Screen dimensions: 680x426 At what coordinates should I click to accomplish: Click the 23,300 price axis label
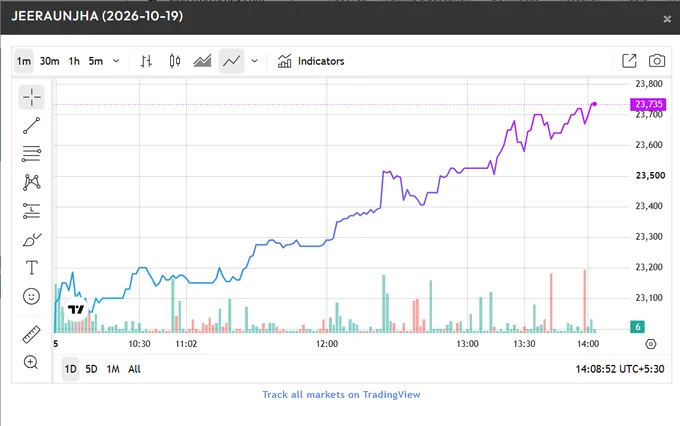649,237
